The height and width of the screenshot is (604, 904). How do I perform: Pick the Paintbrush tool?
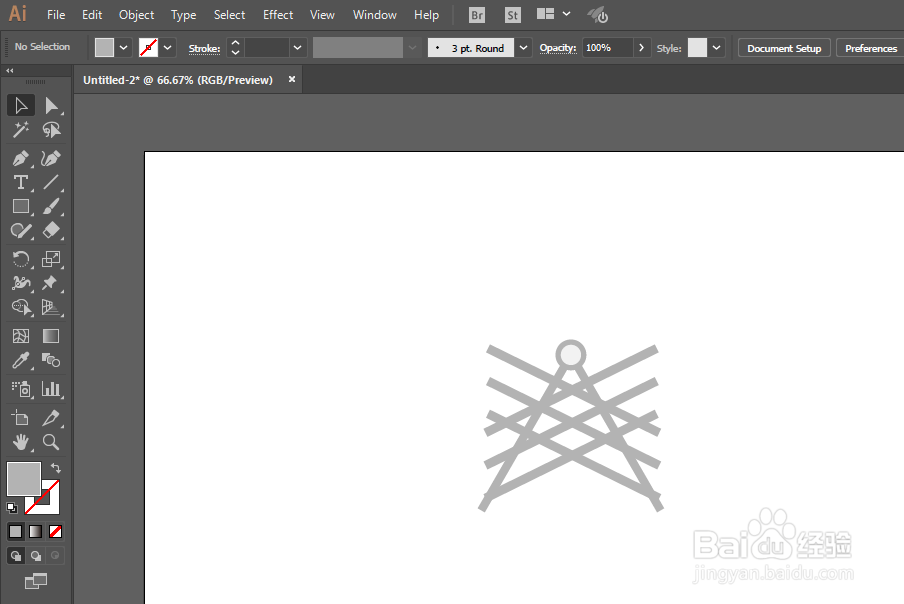pos(51,206)
